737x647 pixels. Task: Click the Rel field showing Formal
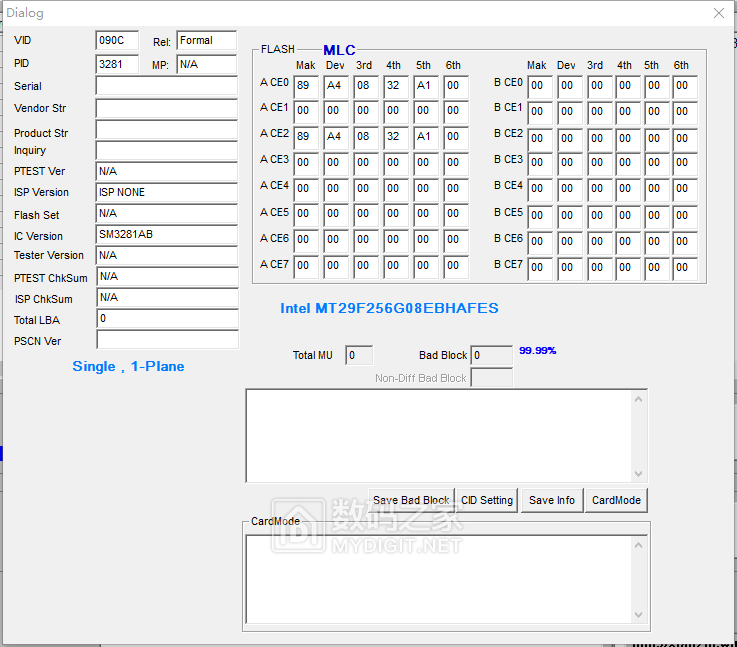[206, 41]
